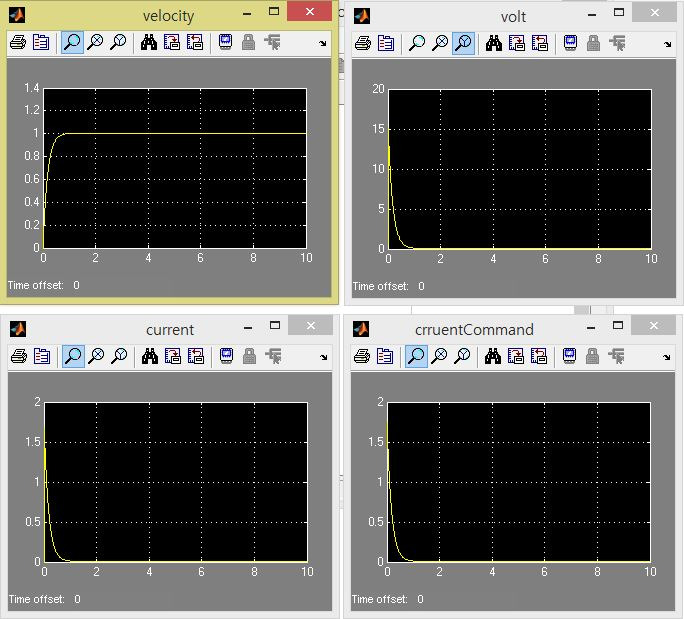
Task: Open Parameters in velocity scope
Action: click(x=41, y=42)
